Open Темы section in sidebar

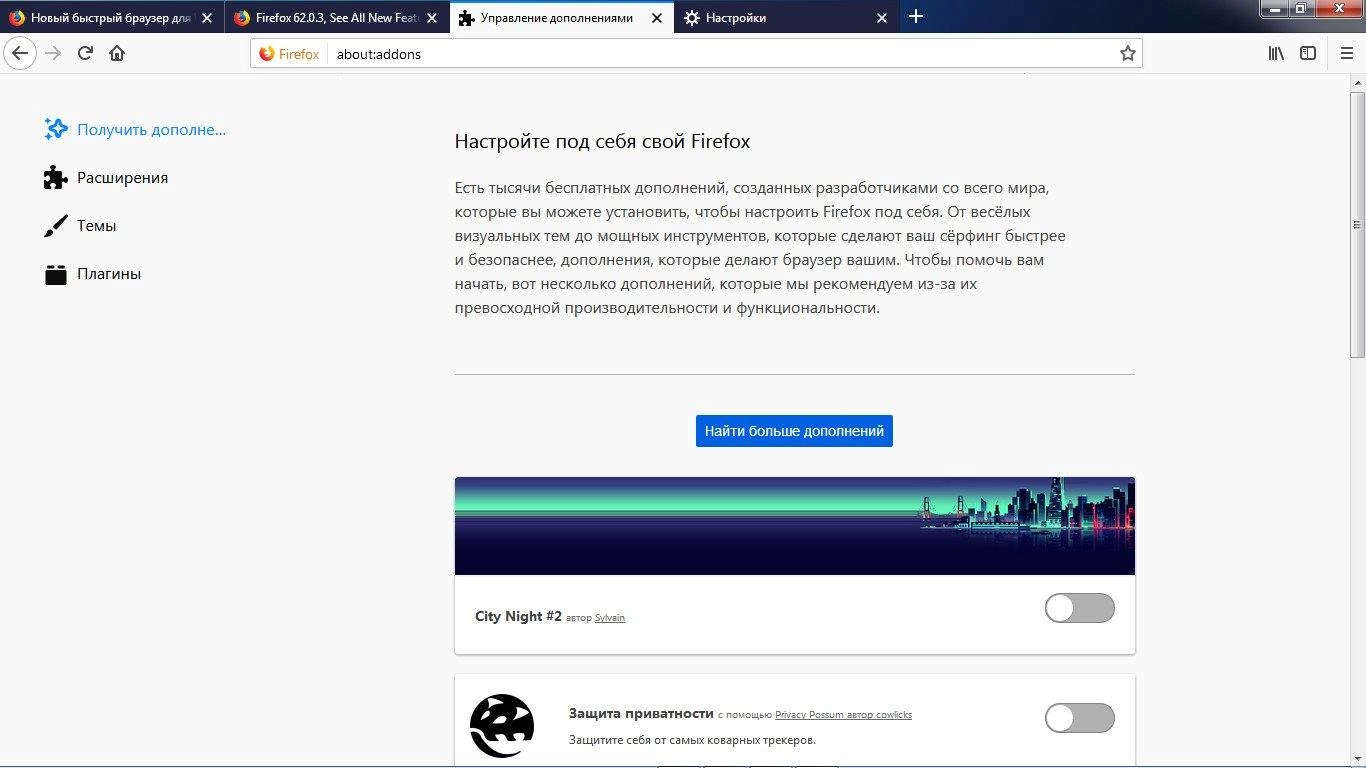[80, 226]
